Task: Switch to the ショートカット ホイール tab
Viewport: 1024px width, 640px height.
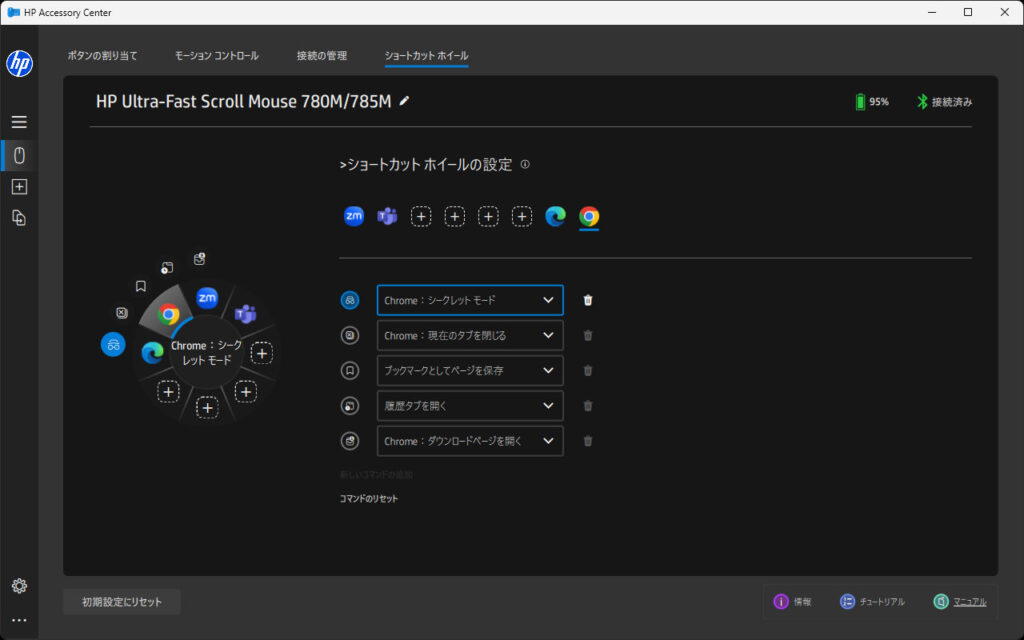Action: 426,56
